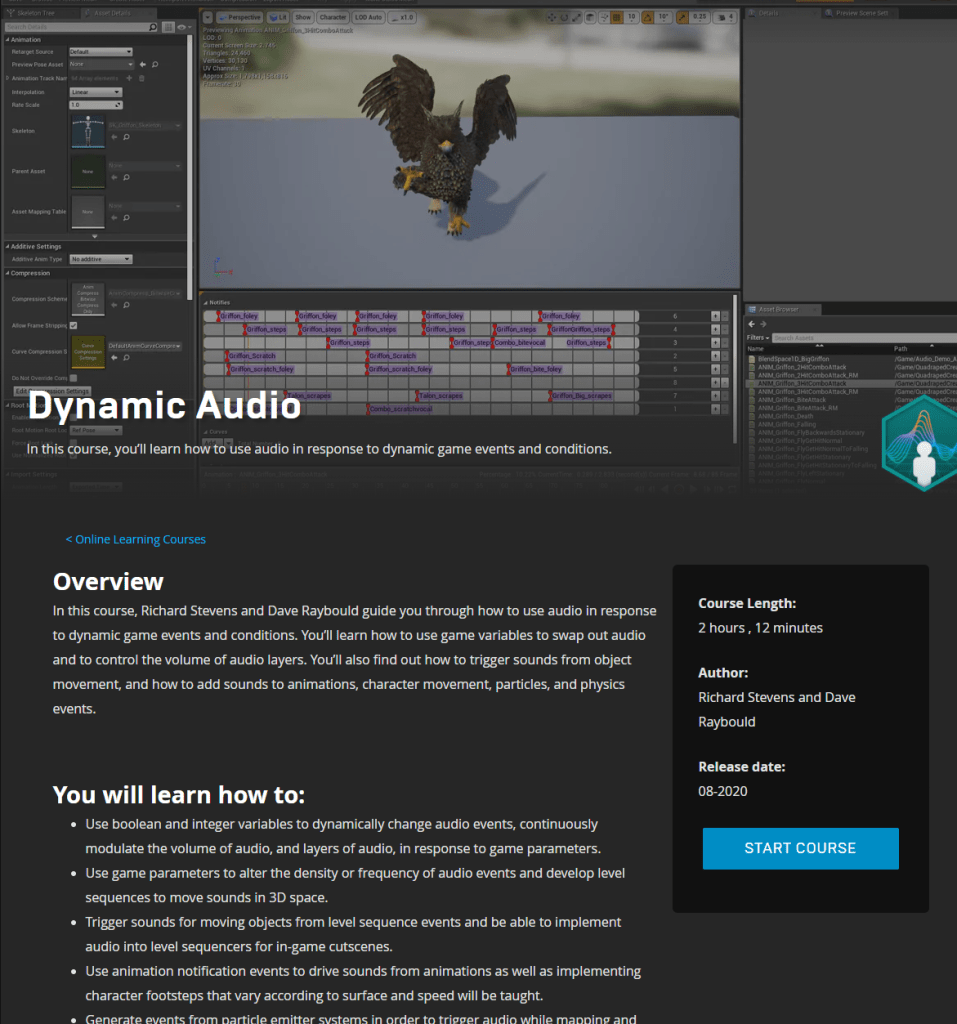The image size is (957, 1024).
Task: Click the Lit view mode button
Action: [279, 17]
